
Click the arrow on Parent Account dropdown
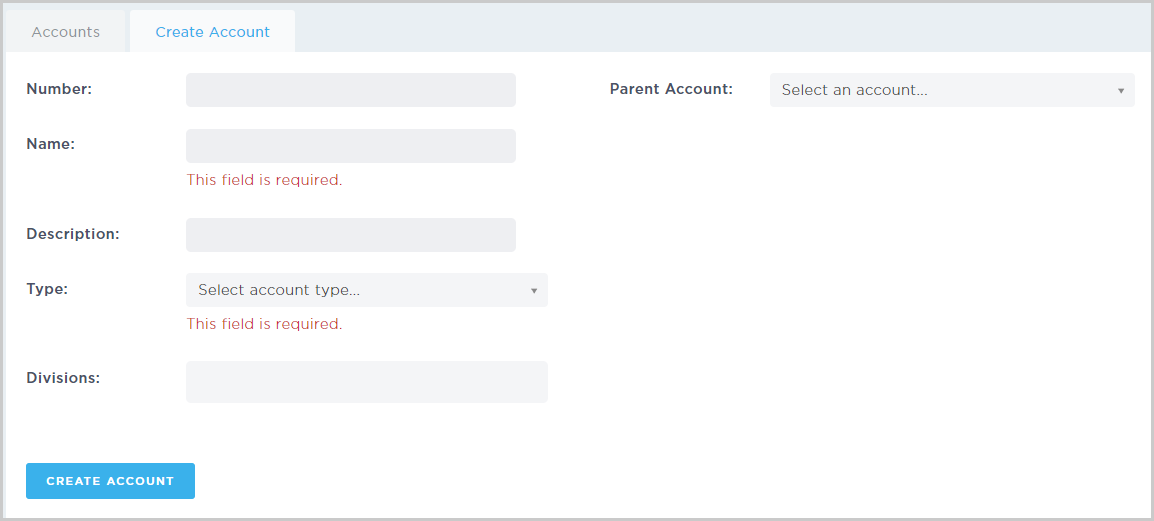point(1121,91)
